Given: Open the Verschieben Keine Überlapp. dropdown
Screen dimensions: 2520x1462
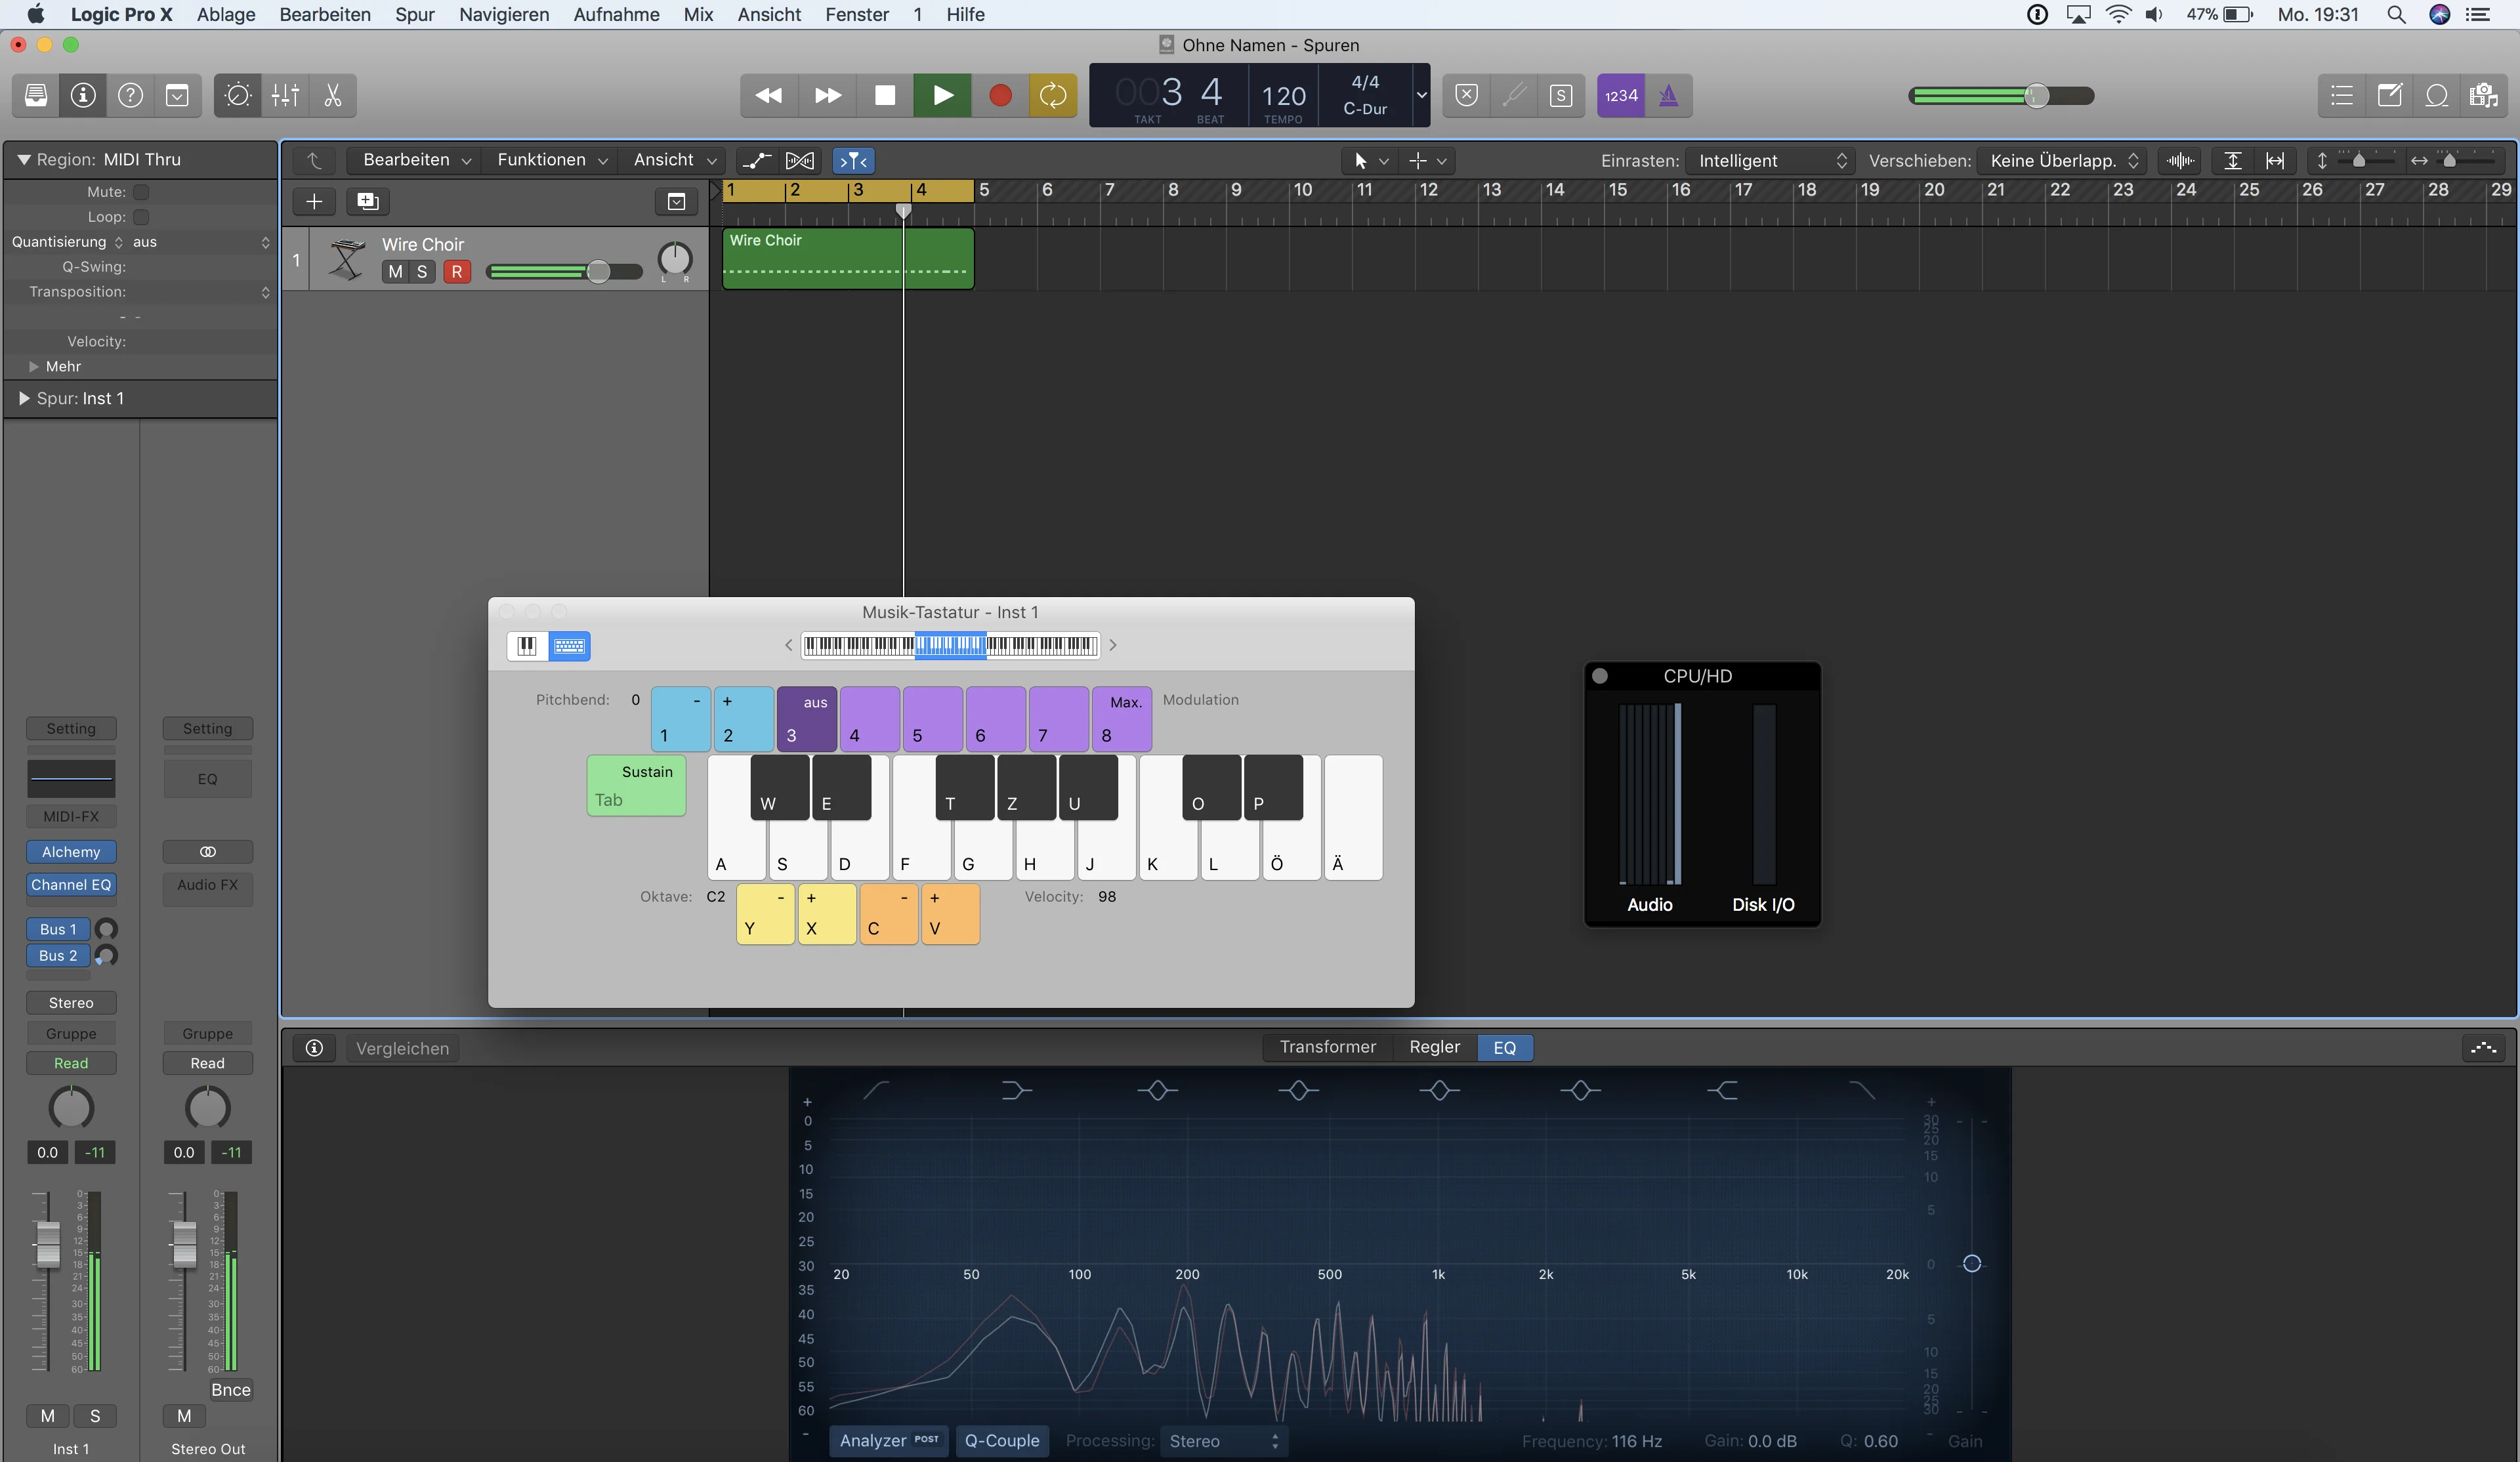Looking at the screenshot, I should [2062, 160].
